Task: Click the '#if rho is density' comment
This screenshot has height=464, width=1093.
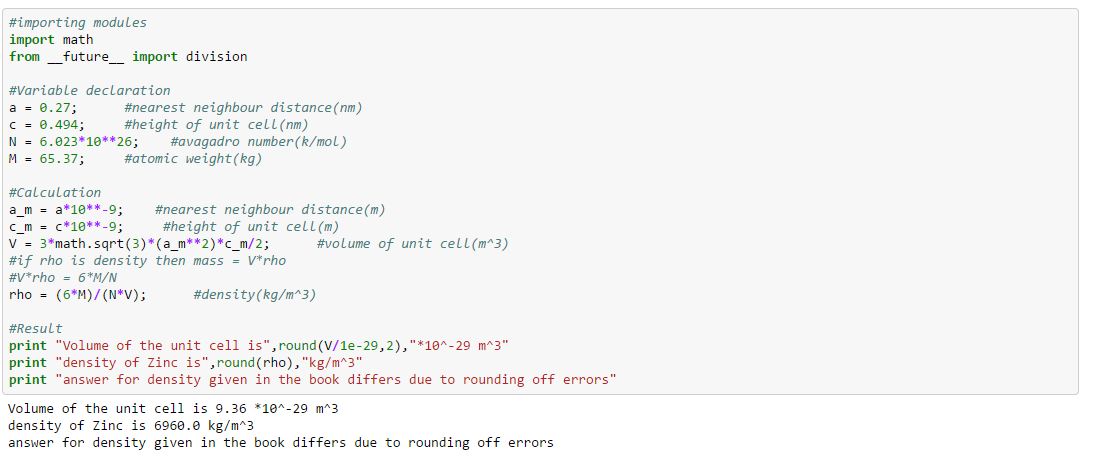Action: coord(147,261)
